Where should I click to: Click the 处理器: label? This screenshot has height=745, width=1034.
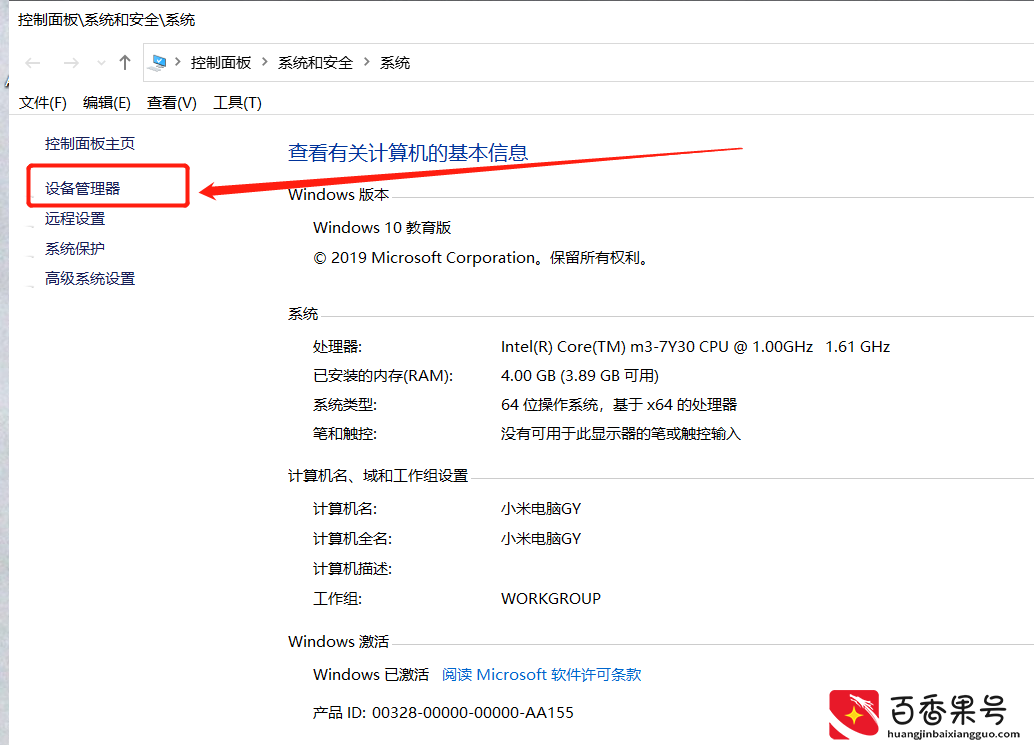338,347
